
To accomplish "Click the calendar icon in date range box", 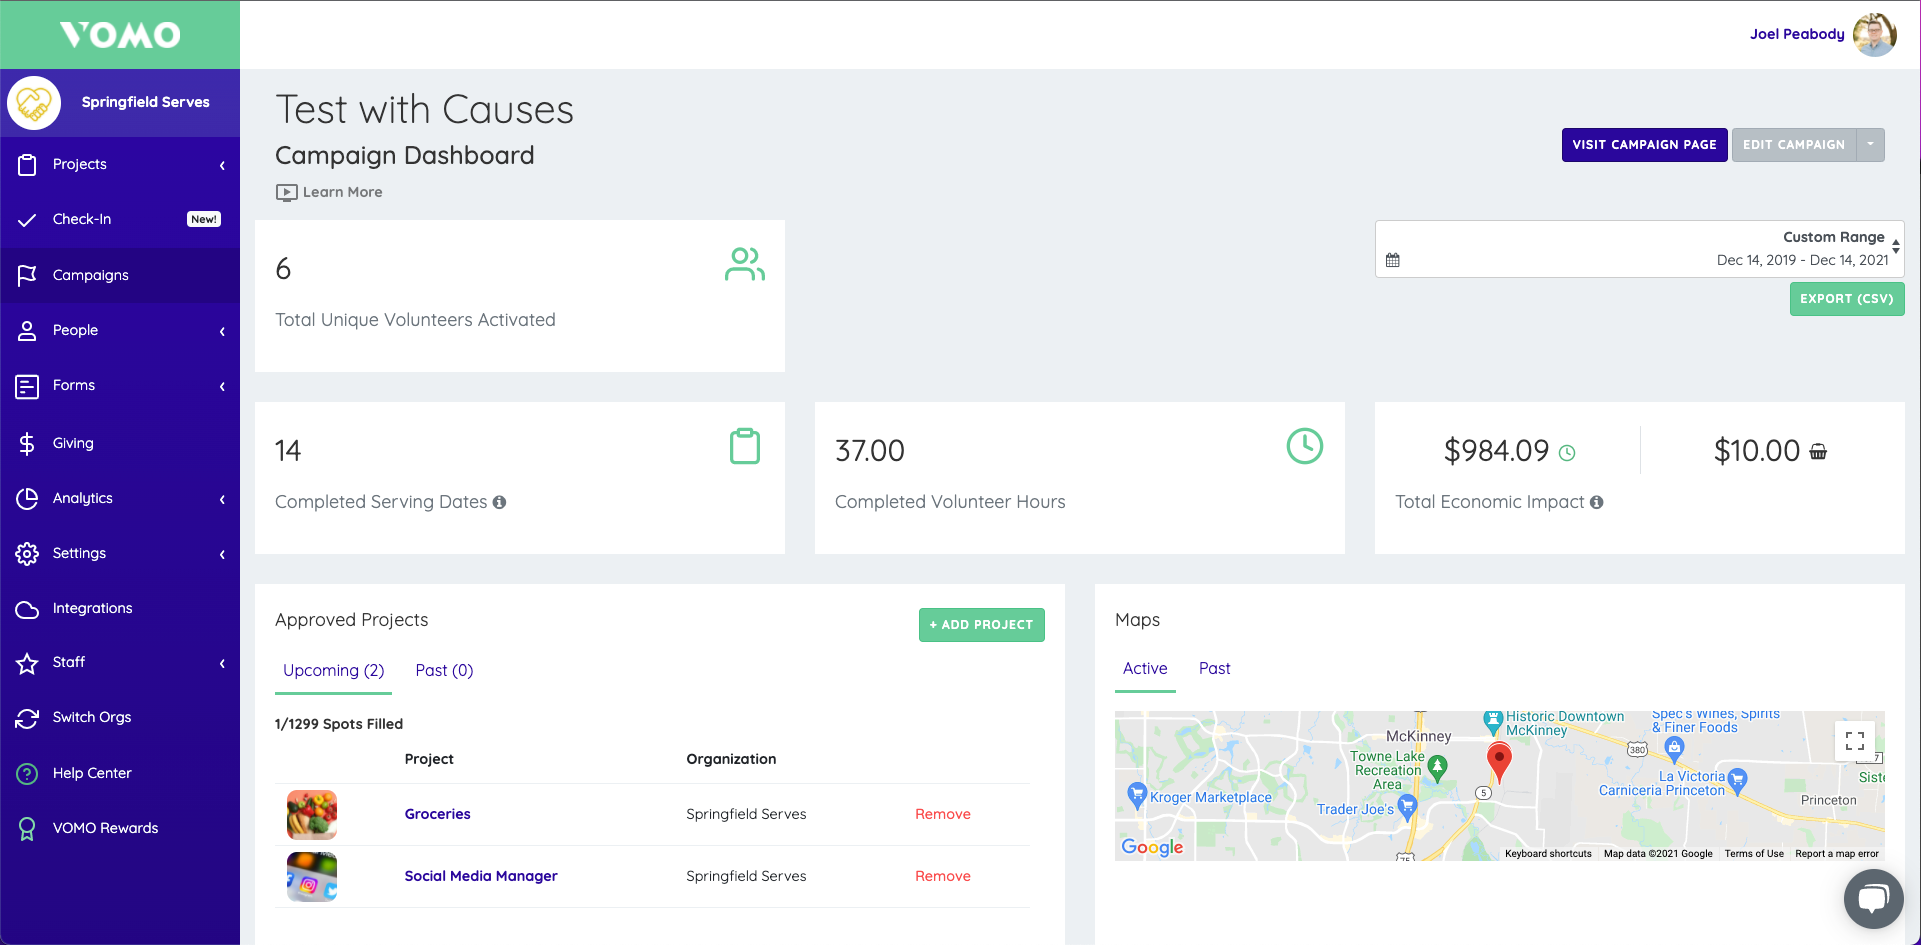I will (1393, 260).
